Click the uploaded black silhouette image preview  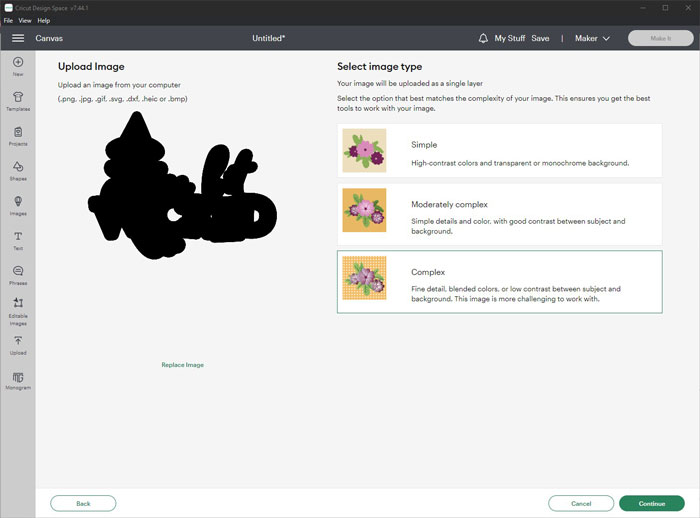(182, 185)
